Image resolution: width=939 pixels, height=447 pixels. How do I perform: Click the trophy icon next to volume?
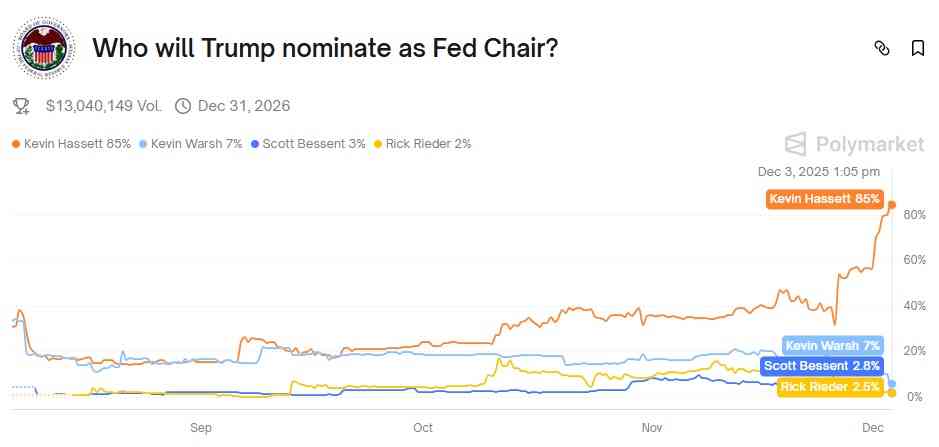22,105
